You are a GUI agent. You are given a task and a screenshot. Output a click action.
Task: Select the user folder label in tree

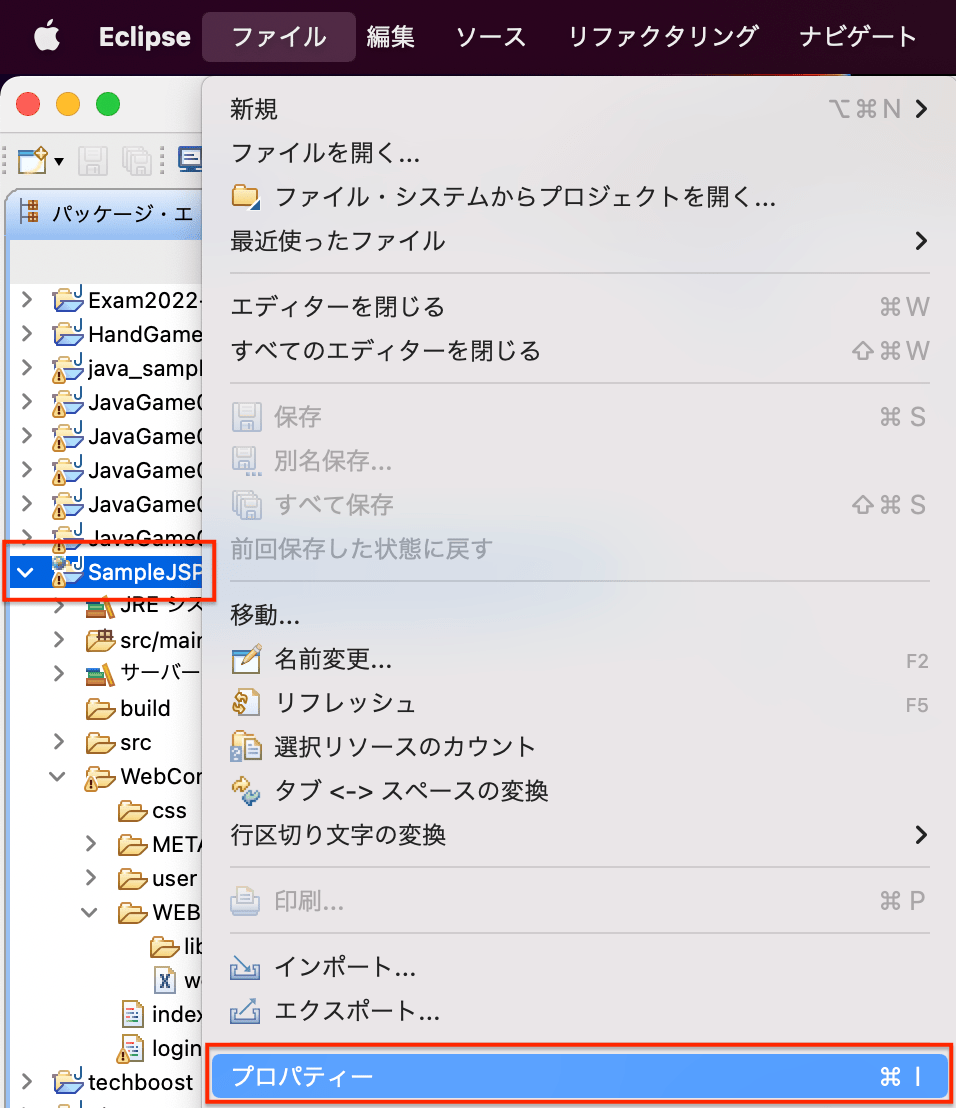click(x=175, y=878)
